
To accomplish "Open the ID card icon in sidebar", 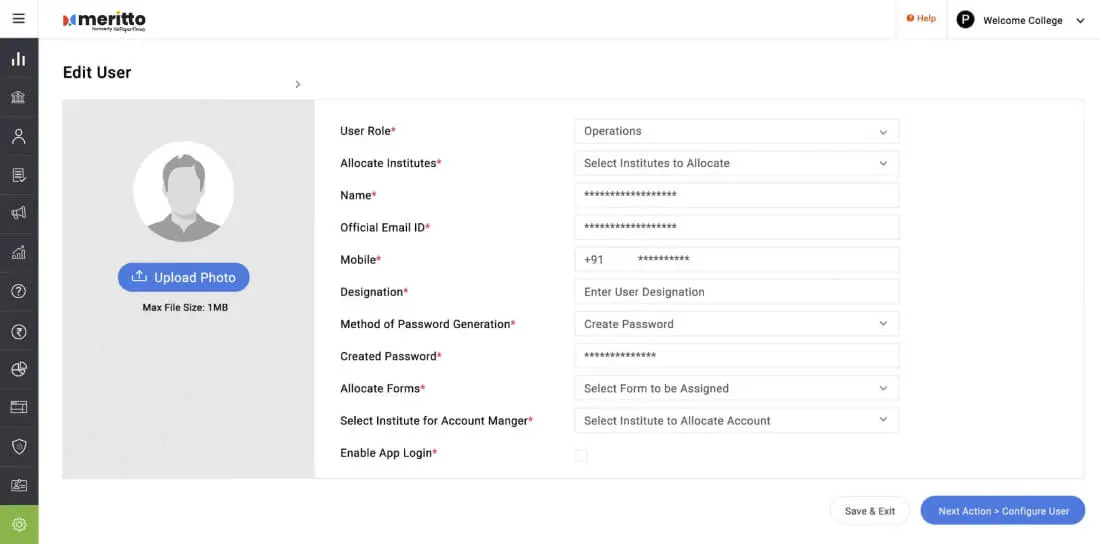I will point(19,485).
